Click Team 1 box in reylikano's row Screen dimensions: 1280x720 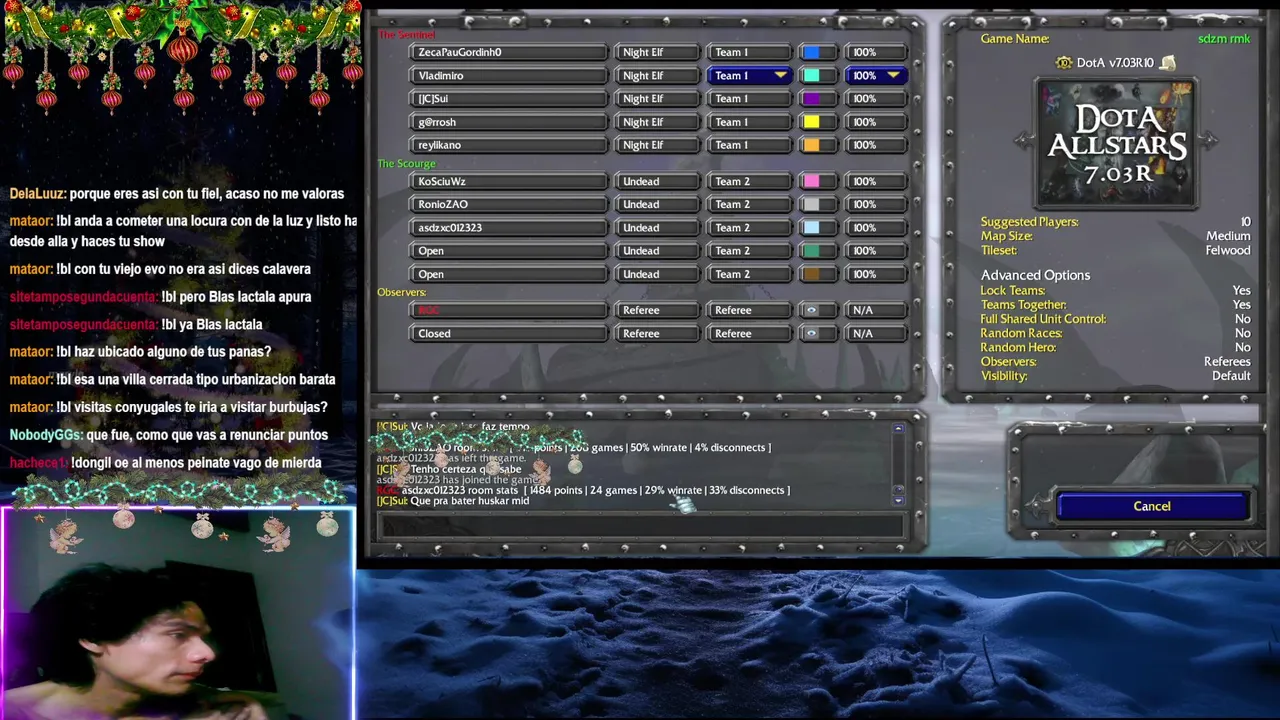pyautogui.click(x=750, y=145)
